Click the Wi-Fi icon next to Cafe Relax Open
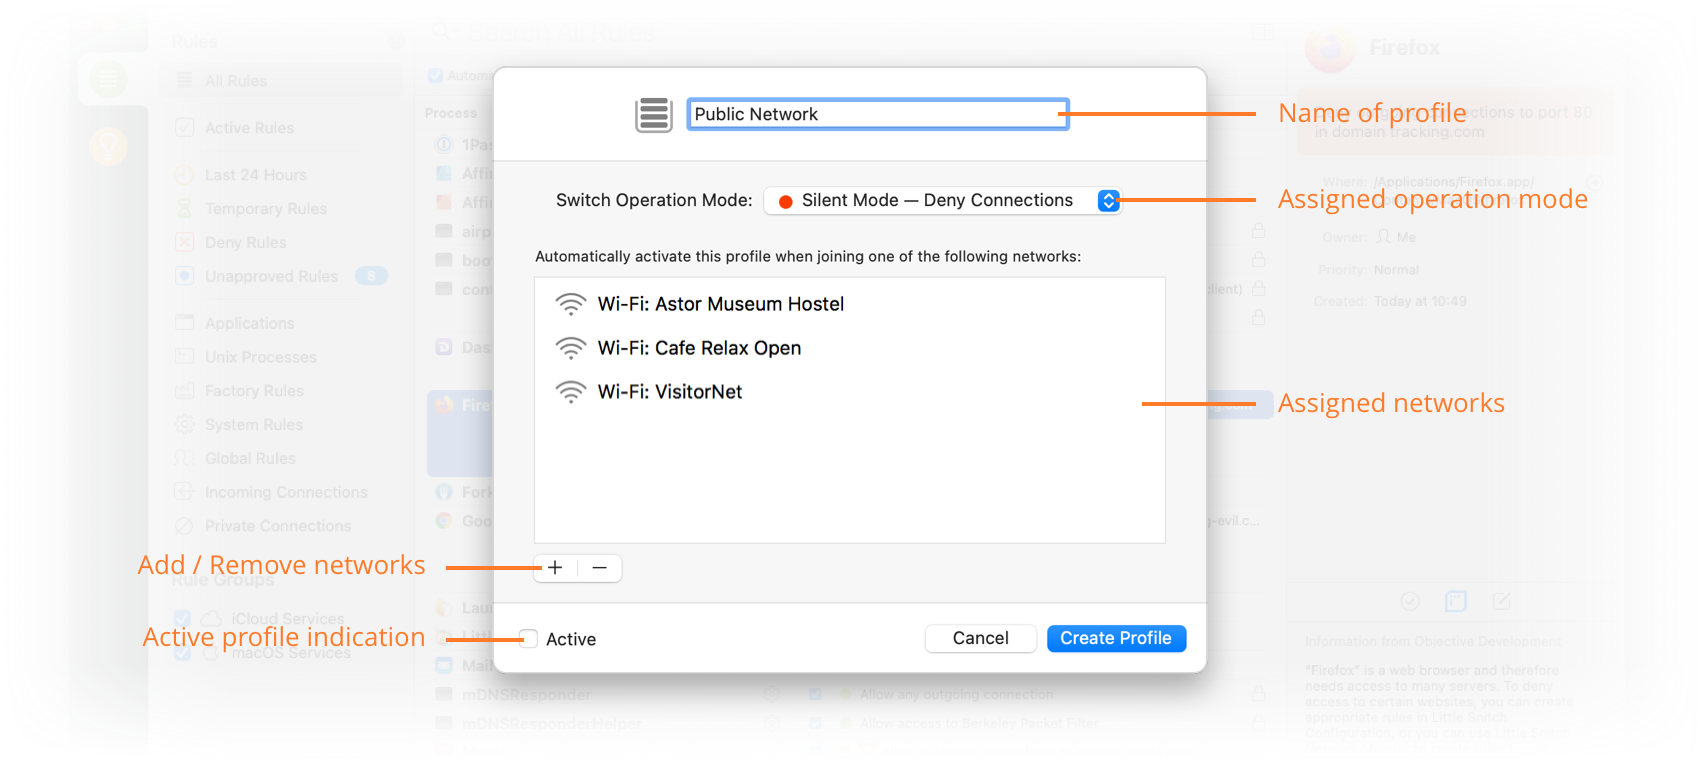 pyautogui.click(x=571, y=348)
